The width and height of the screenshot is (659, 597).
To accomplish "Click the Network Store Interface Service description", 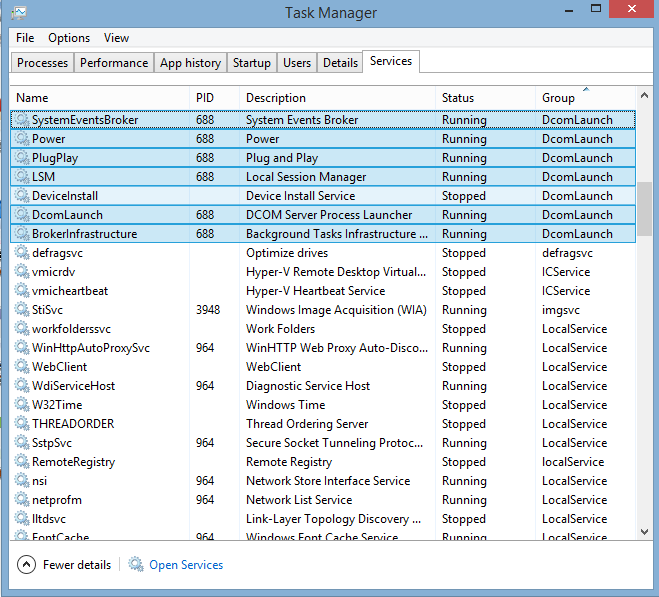I will tap(328, 481).
